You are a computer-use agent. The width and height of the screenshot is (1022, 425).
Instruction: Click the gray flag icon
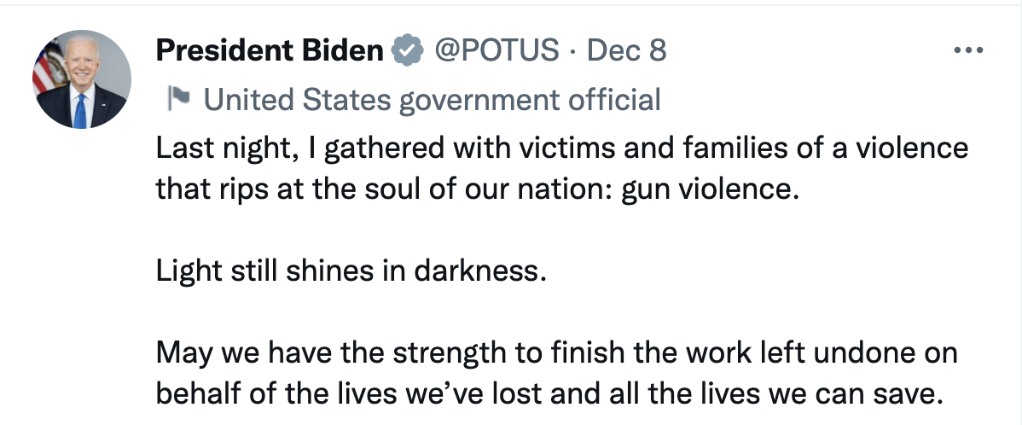tap(177, 99)
